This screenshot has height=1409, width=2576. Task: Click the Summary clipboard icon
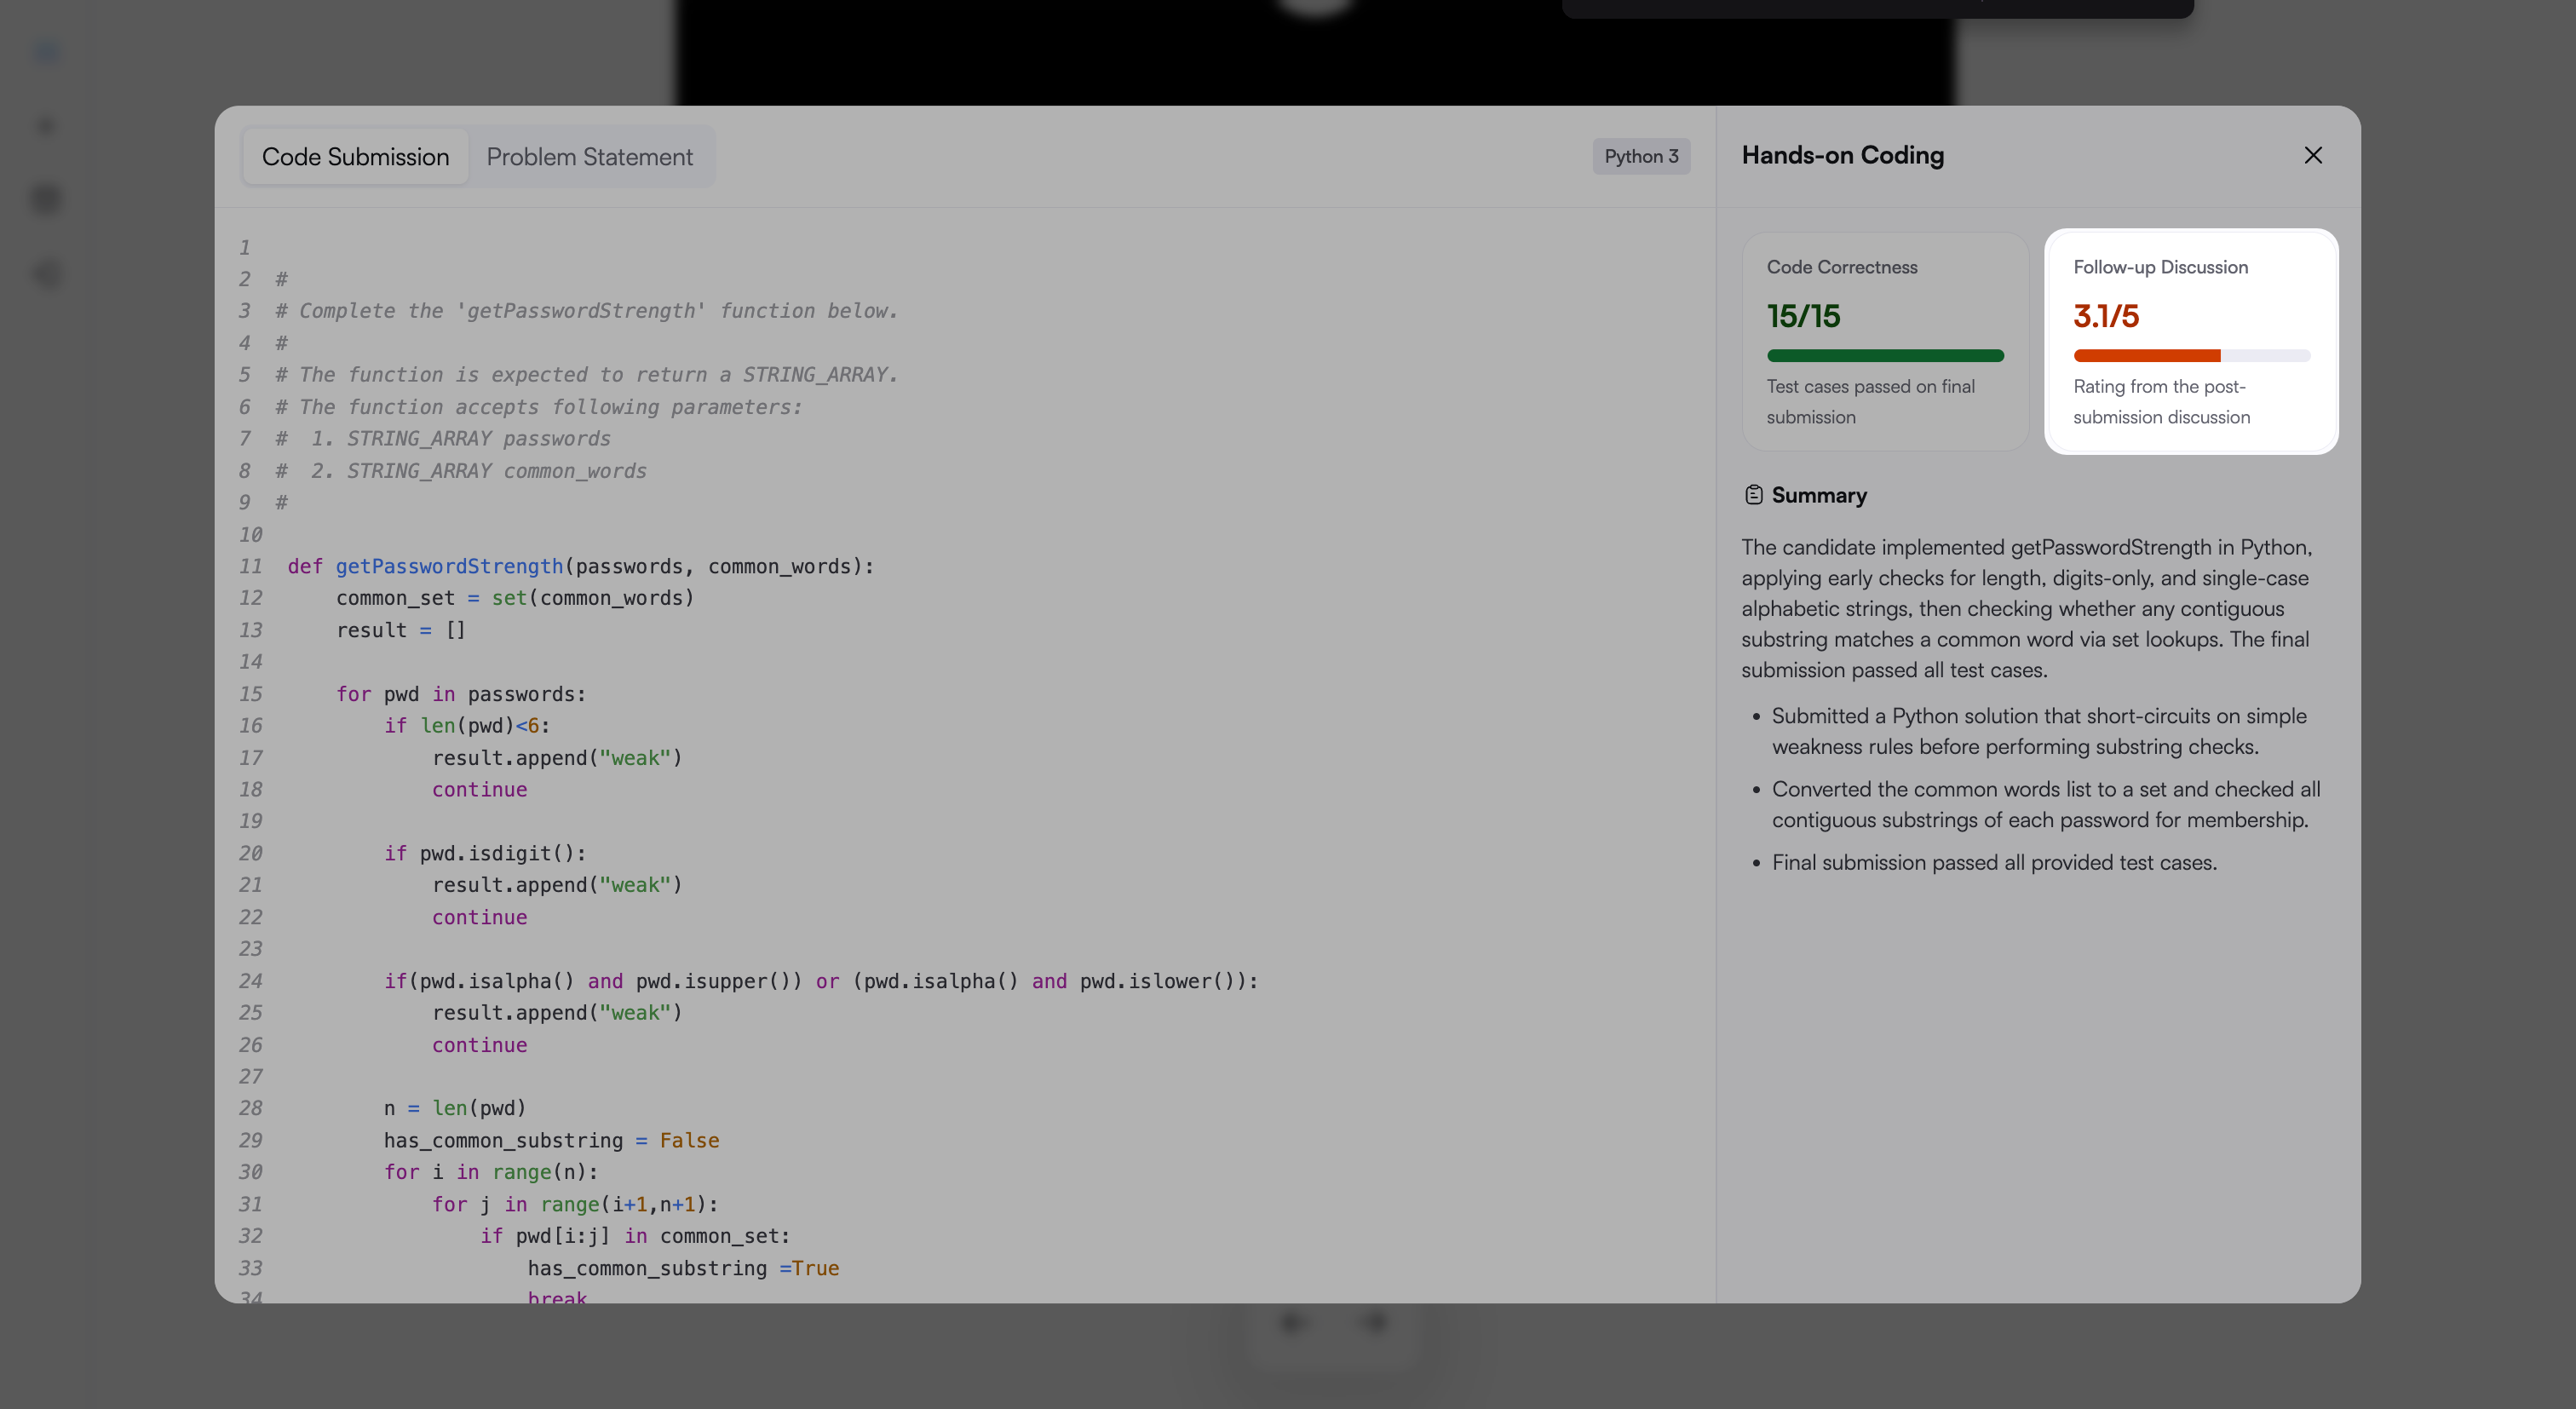pyautogui.click(x=1753, y=495)
